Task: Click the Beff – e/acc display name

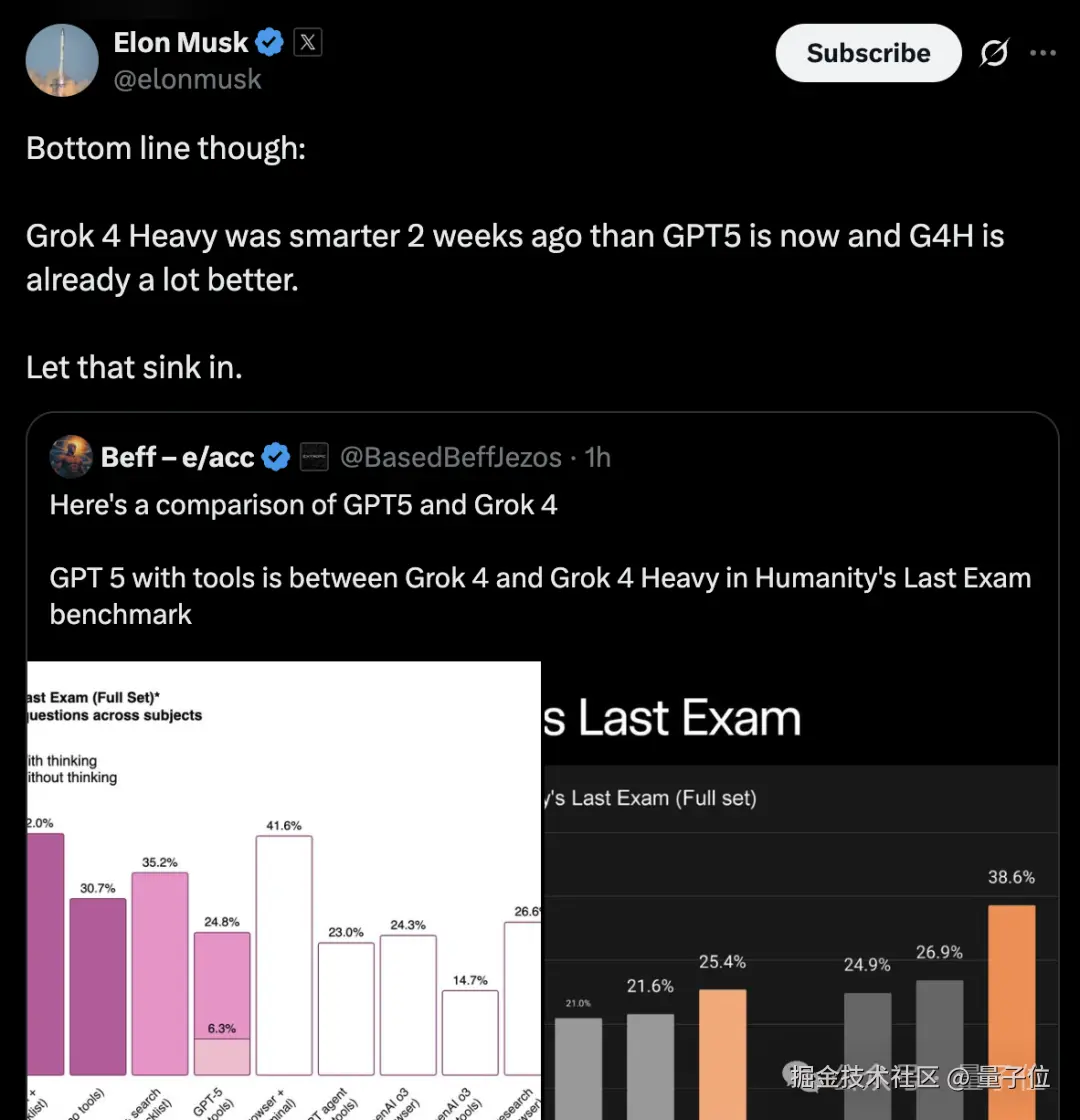Action: [x=177, y=457]
